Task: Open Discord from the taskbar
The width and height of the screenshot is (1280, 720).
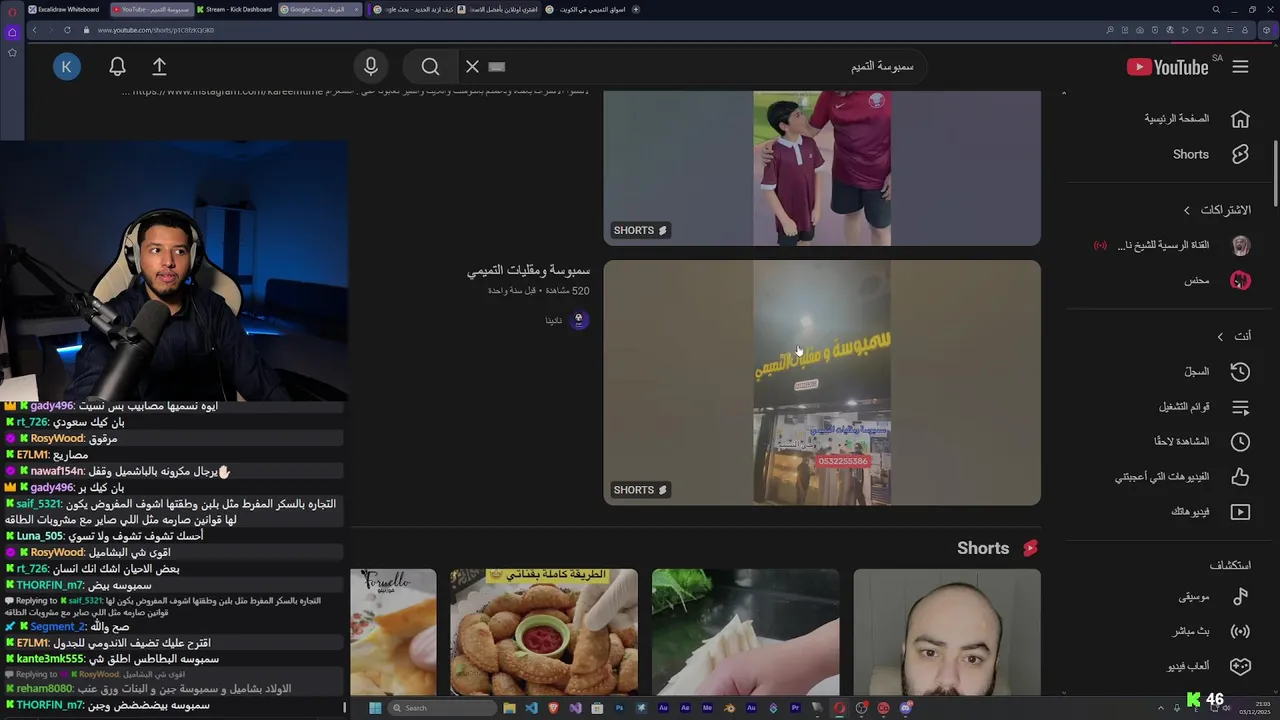Action: tap(905, 708)
